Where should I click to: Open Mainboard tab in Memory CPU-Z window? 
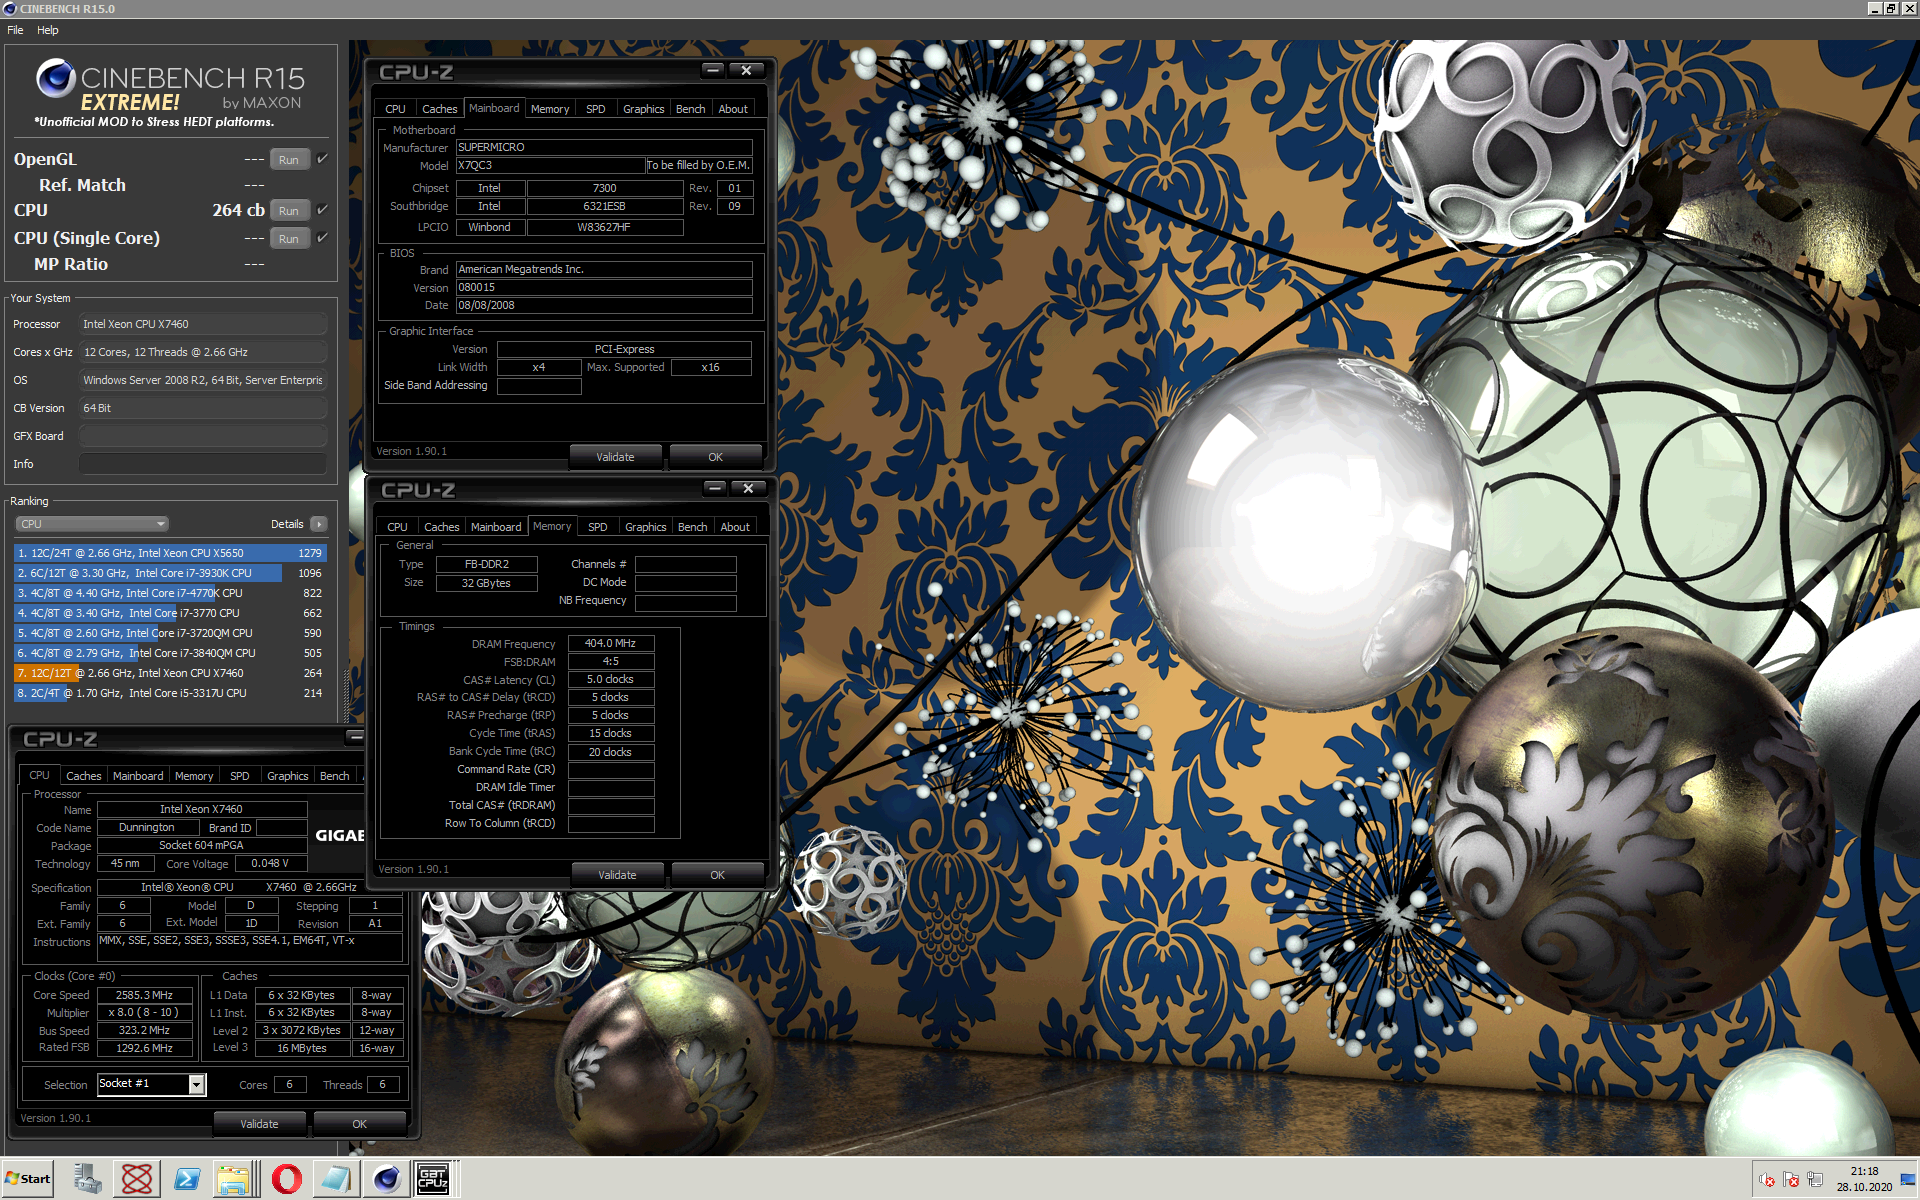(496, 527)
